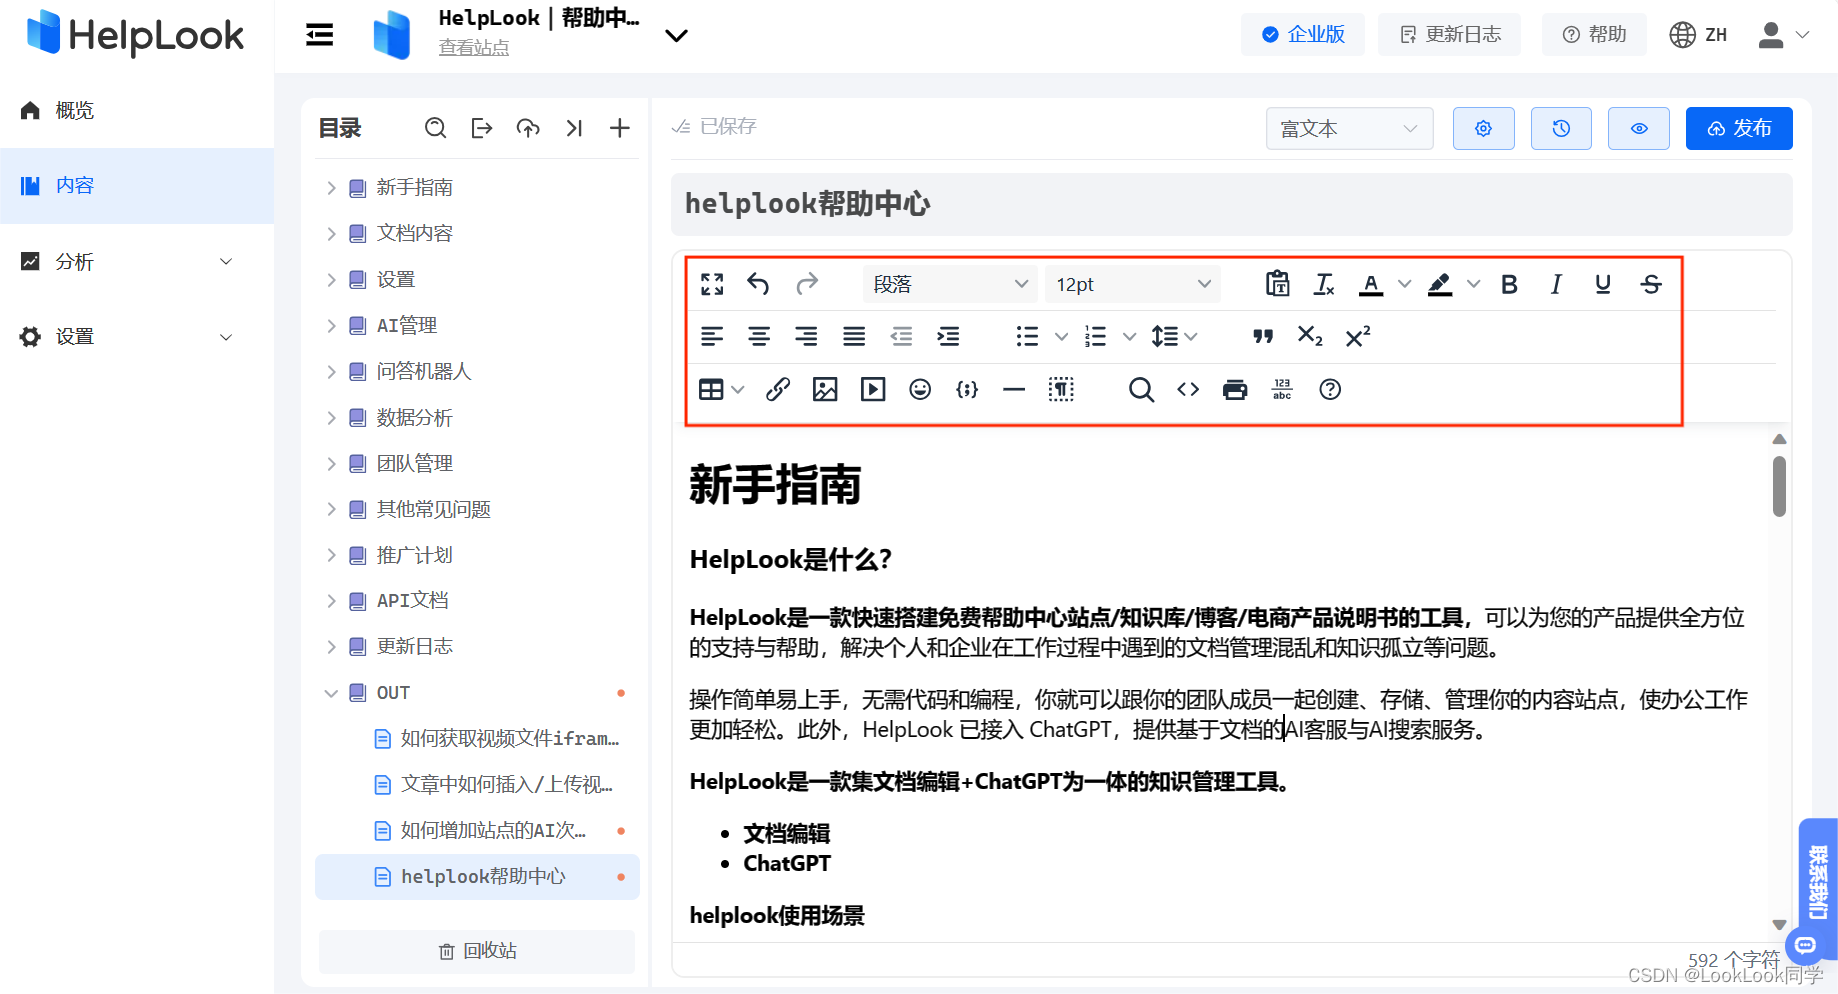Undo the last edit
This screenshot has height=994, width=1838.
click(758, 284)
